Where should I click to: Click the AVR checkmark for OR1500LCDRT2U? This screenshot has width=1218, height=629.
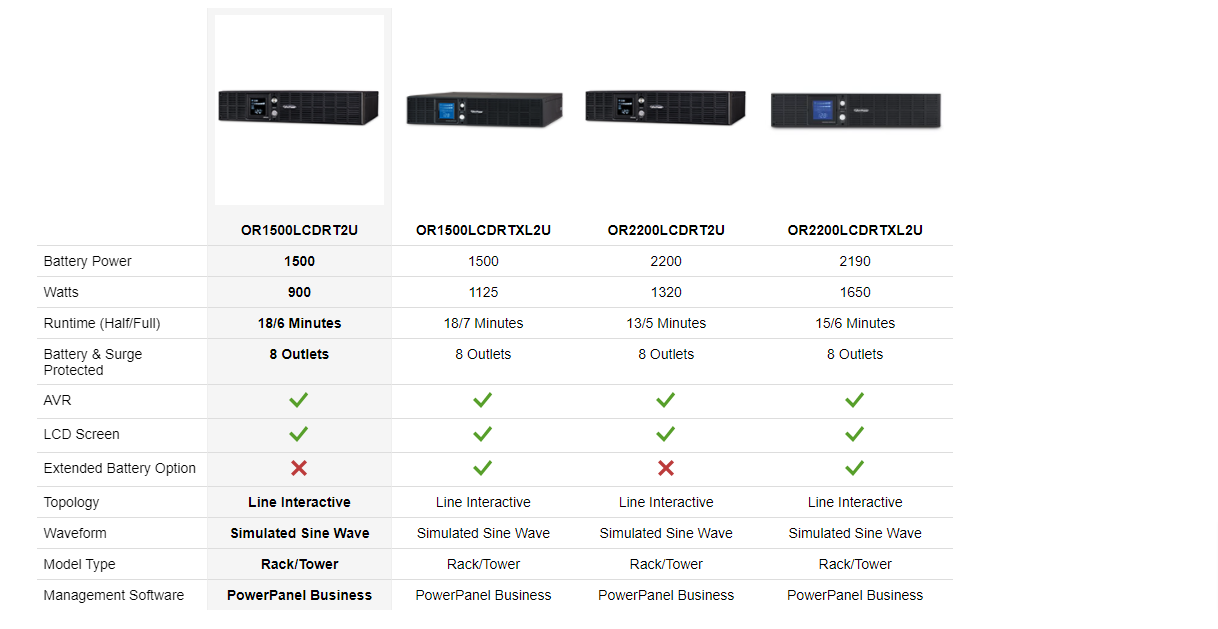(x=299, y=400)
